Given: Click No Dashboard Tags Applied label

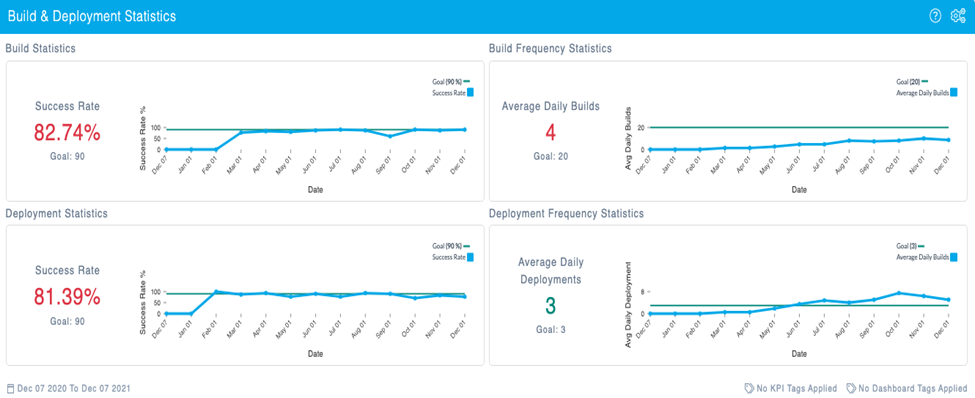Looking at the screenshot, I should point(912,389).
